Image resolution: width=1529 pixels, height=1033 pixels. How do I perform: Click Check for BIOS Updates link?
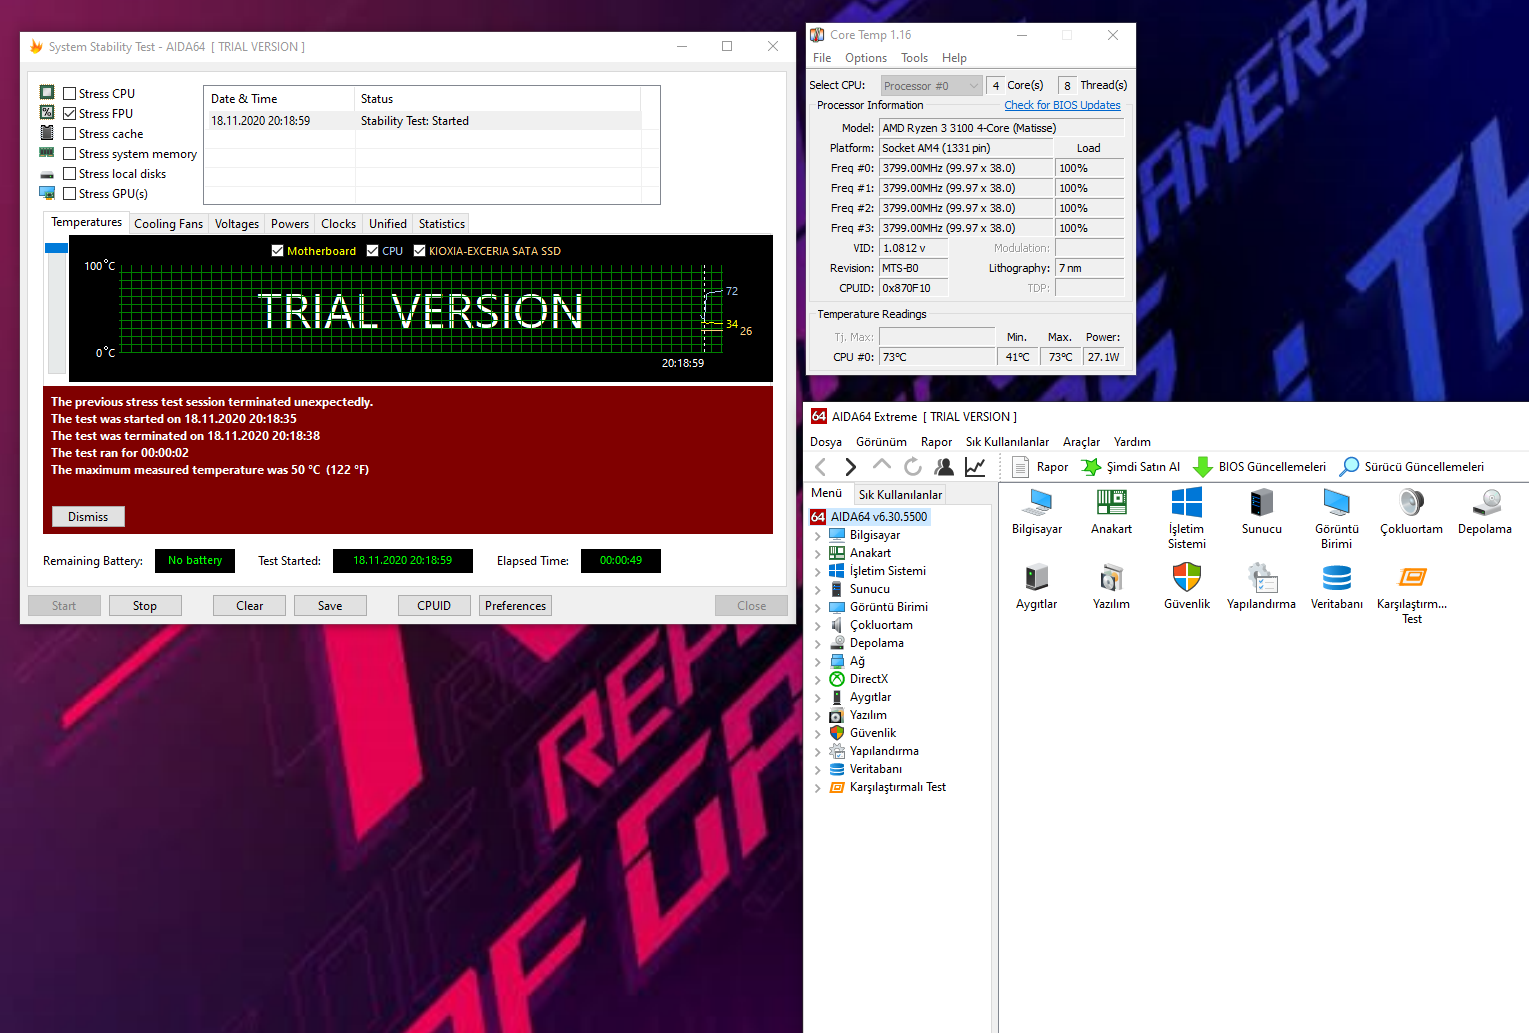coord(1062,105)
